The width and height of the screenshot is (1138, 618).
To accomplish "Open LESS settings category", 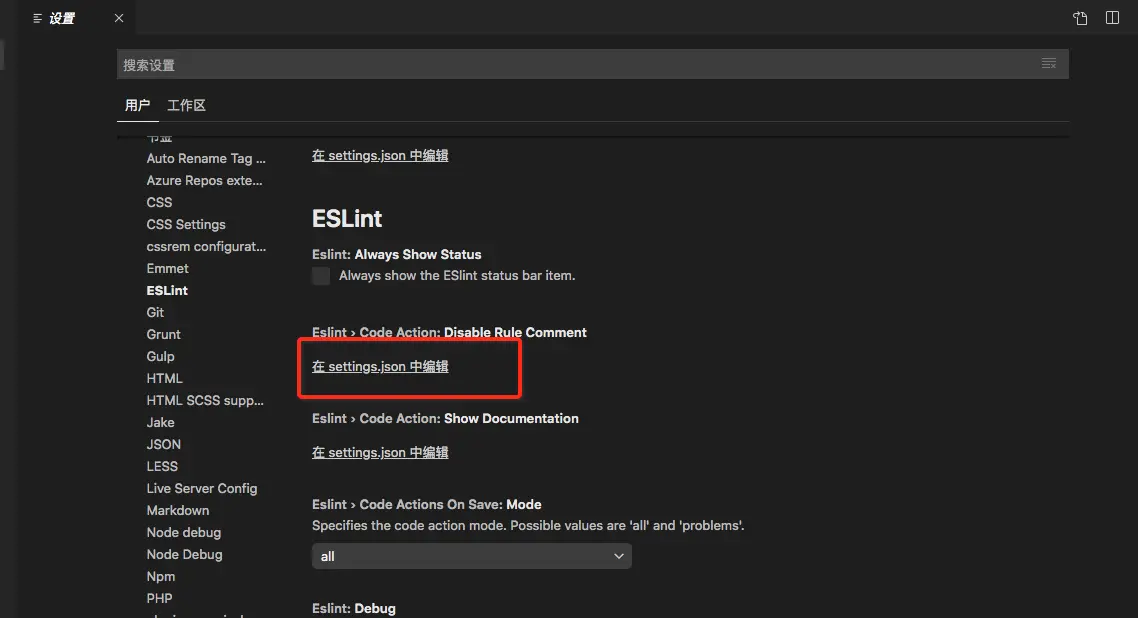I will tap(162, 466).
